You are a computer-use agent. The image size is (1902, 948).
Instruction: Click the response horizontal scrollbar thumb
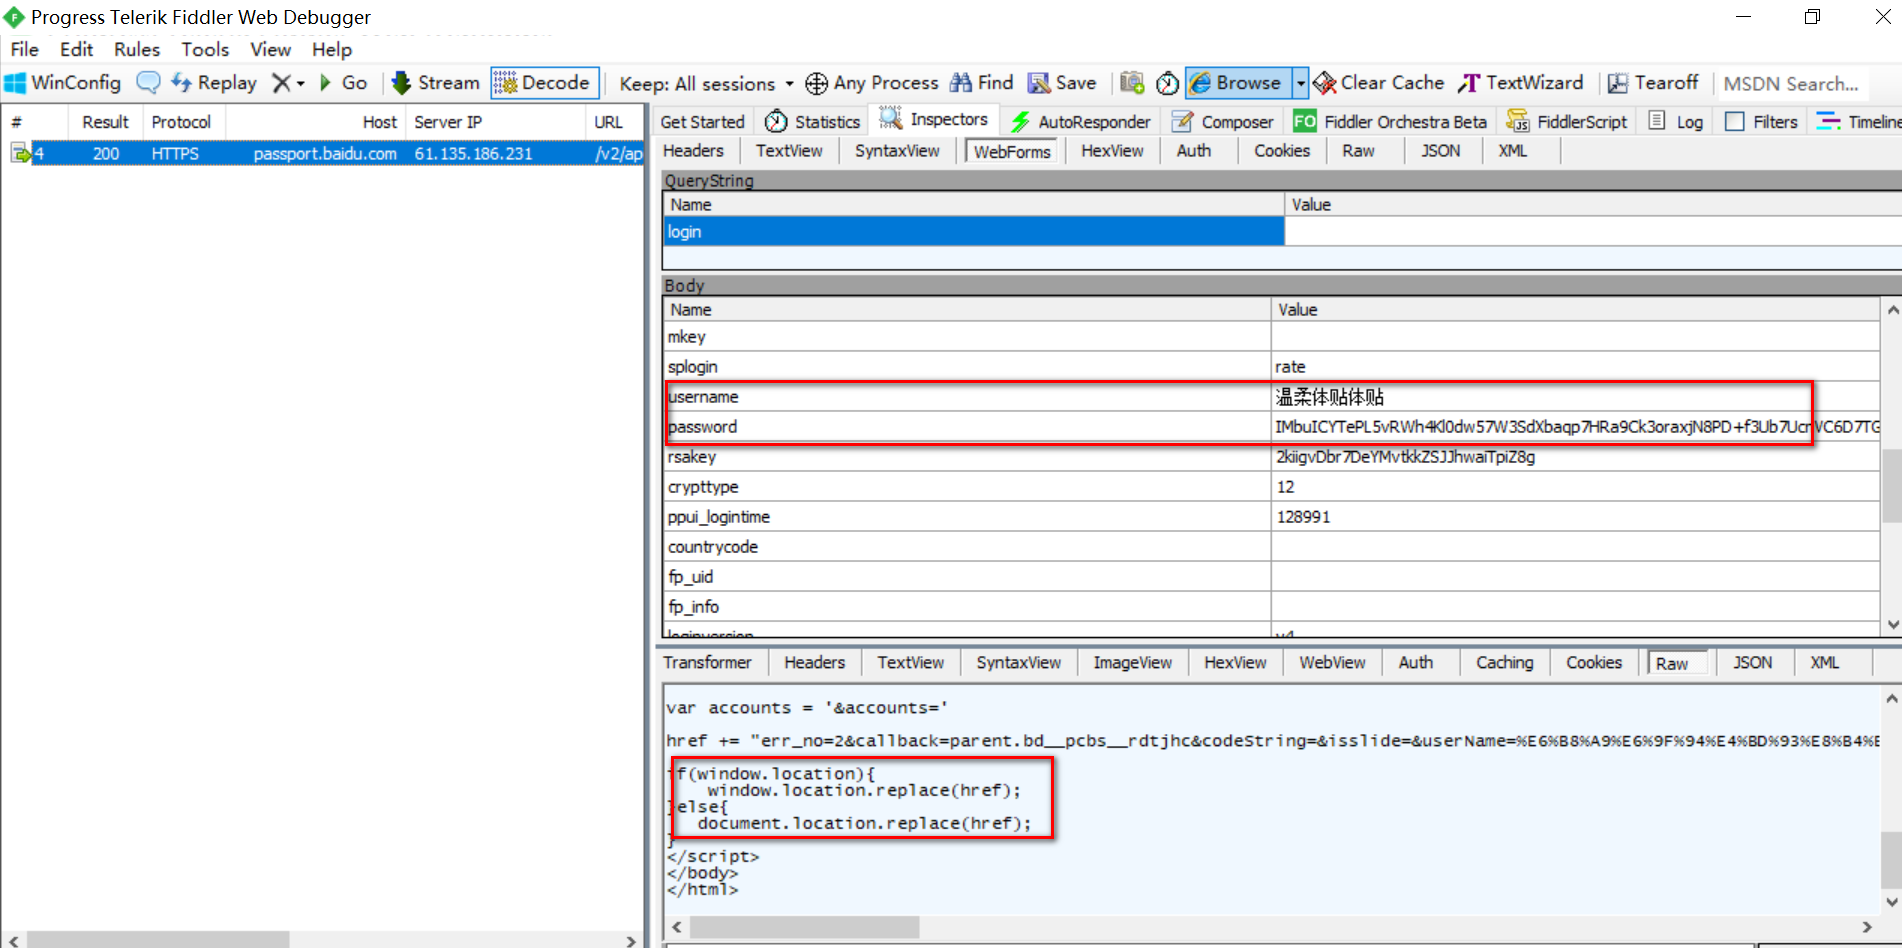804,927
